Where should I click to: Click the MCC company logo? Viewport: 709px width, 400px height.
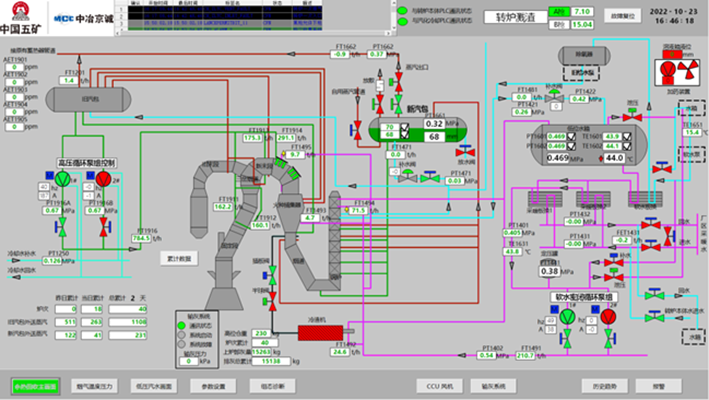(83, 19)
